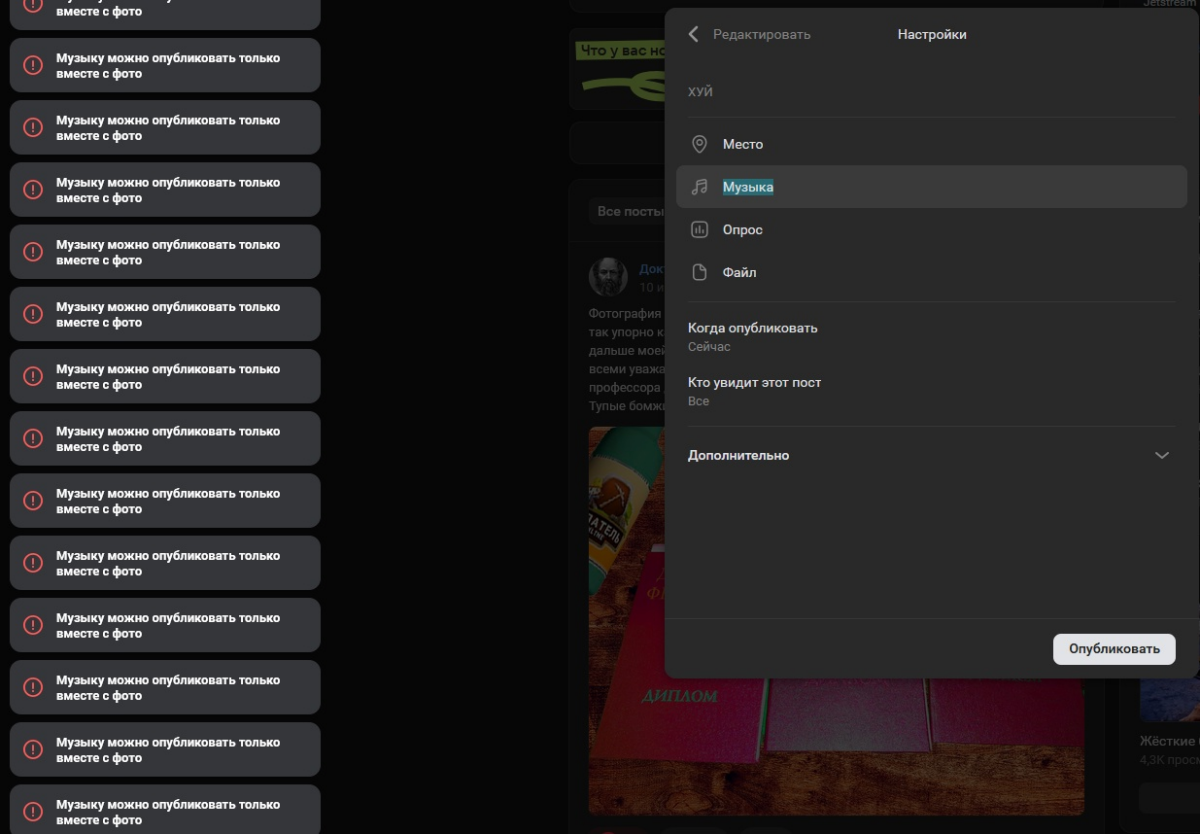Select the Музыка attachment option

(932, 187)
